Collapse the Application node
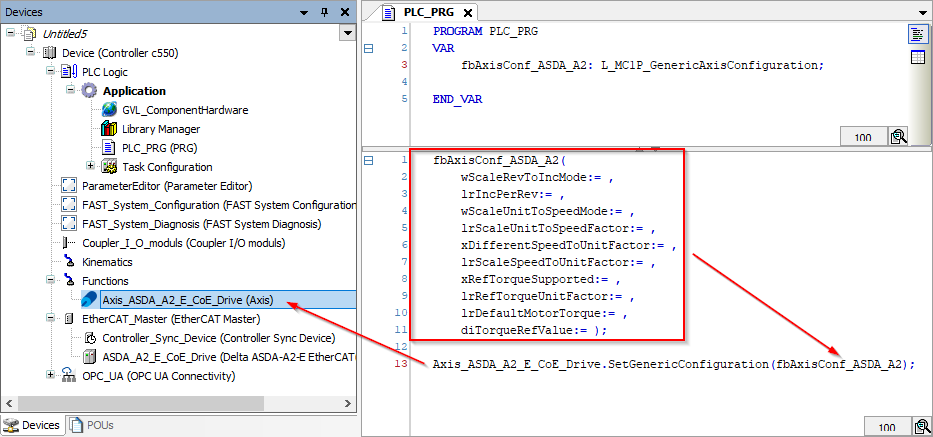Image resolution: width=933 pixels, height=437 pixels. (71, 90)
